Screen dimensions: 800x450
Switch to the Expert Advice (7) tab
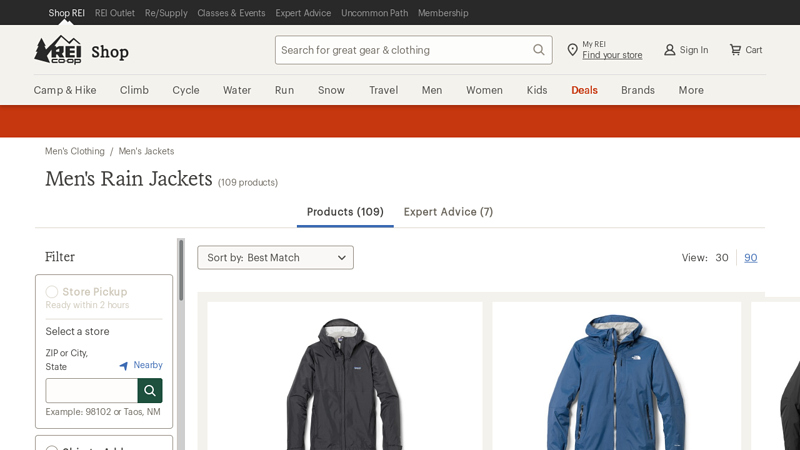point(448,212)
